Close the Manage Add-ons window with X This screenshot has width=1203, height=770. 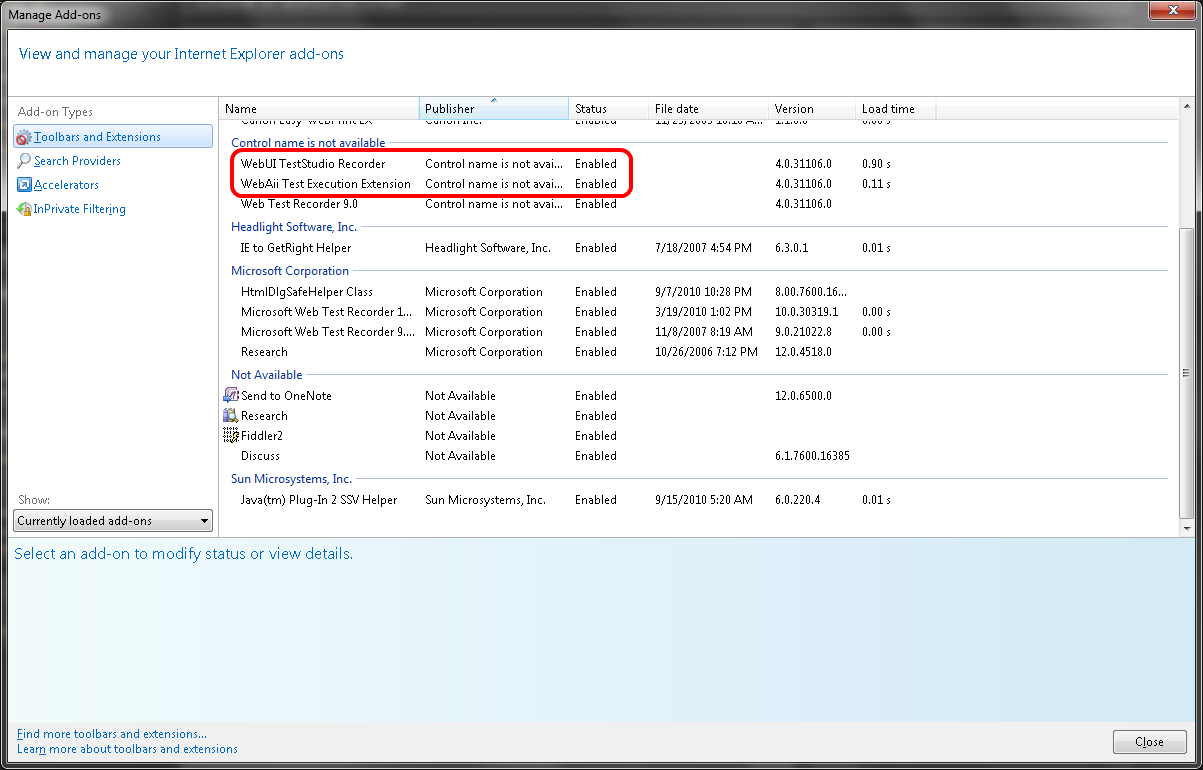[1172, 11]
